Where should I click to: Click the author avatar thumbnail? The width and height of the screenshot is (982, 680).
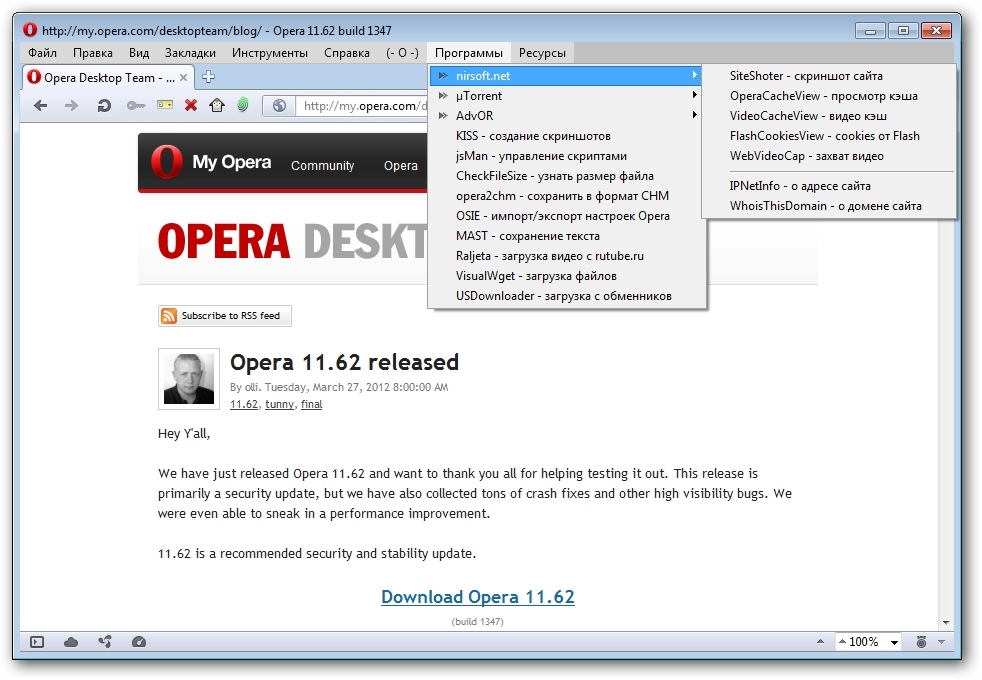188,379
